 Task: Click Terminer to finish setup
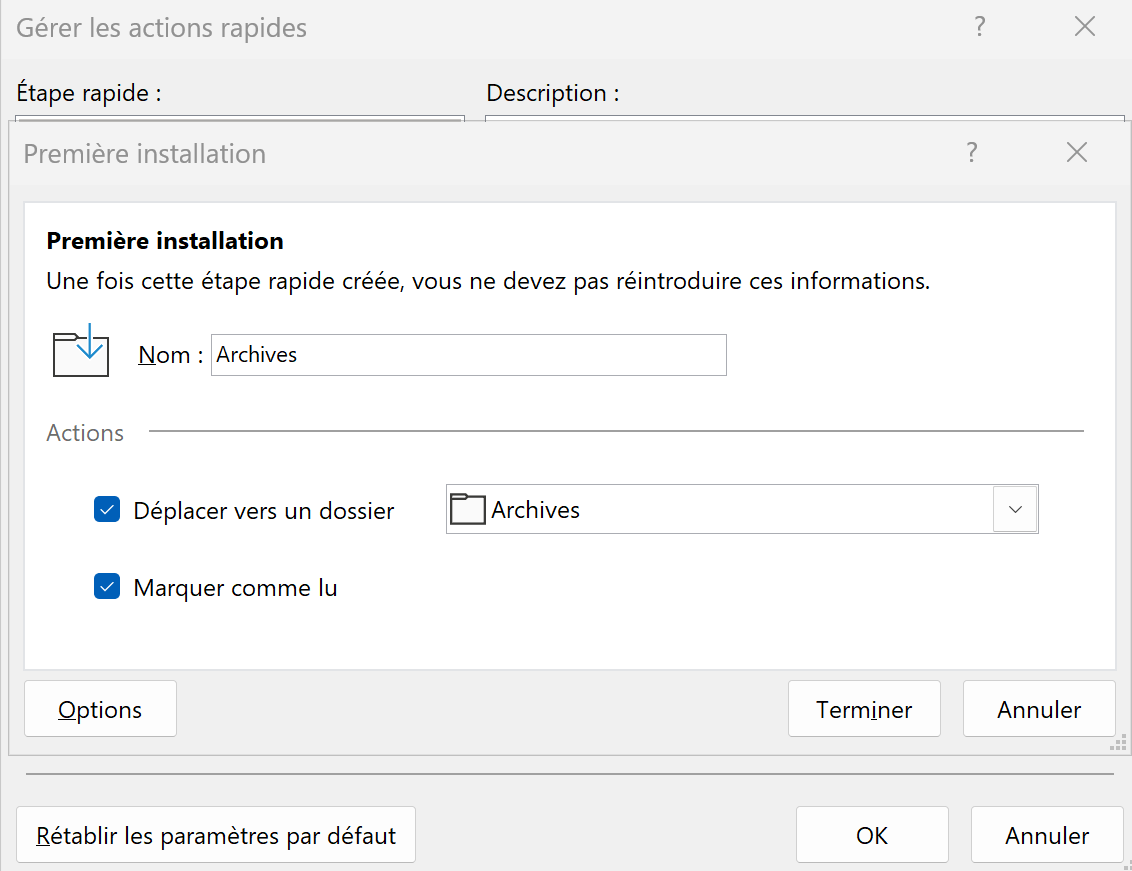[864, 708]
